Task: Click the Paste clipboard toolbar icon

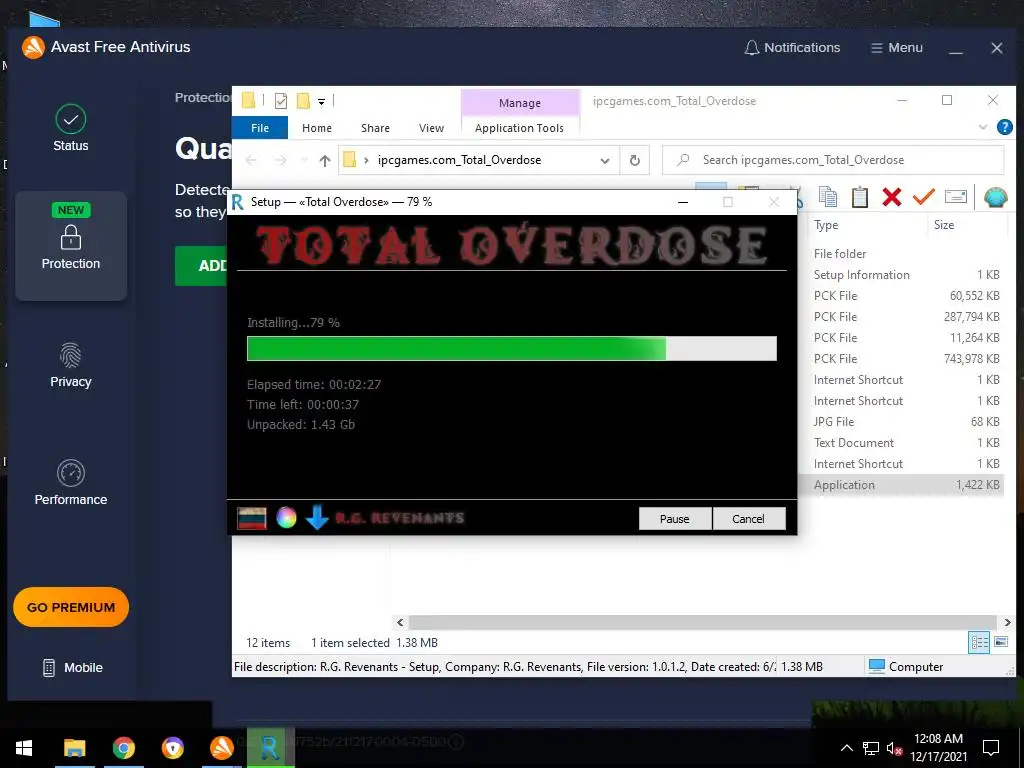Action: pos(859,197)
